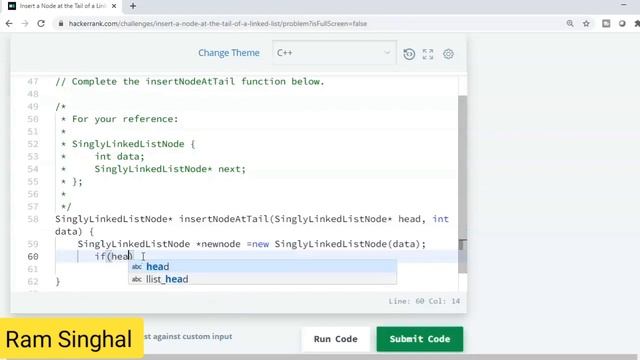Open editor settings gear icon

(448, 54)
